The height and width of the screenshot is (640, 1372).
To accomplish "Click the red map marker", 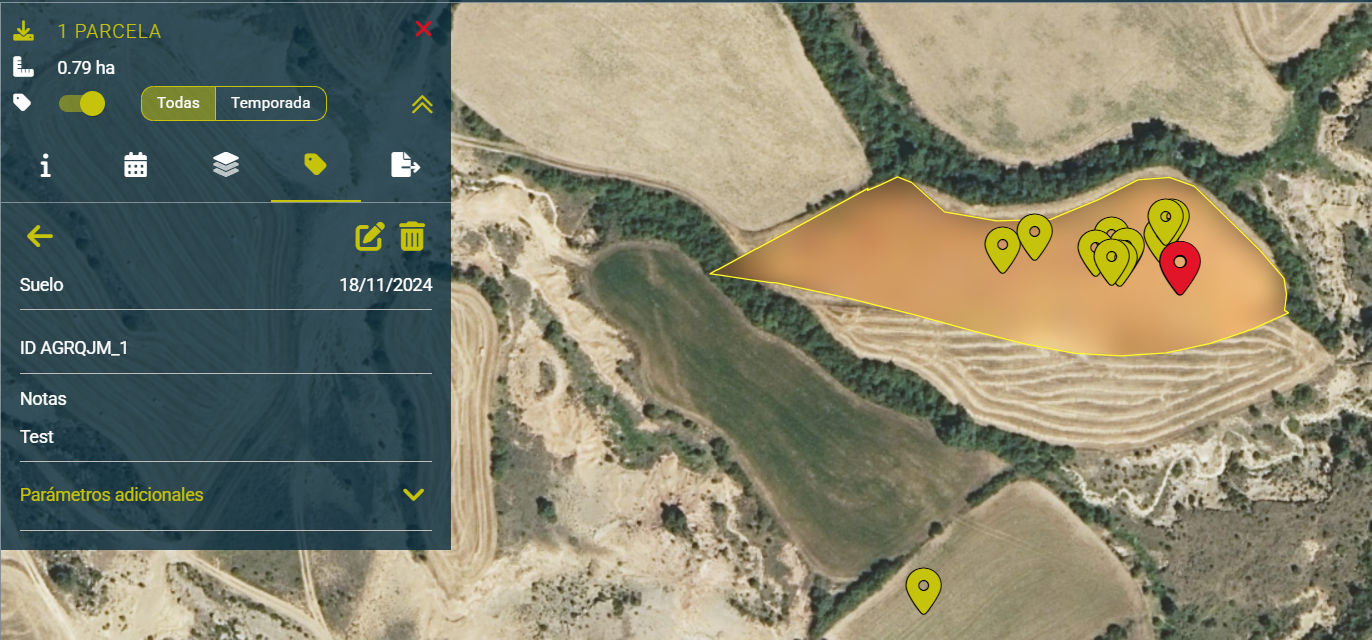I will 1180,264.
